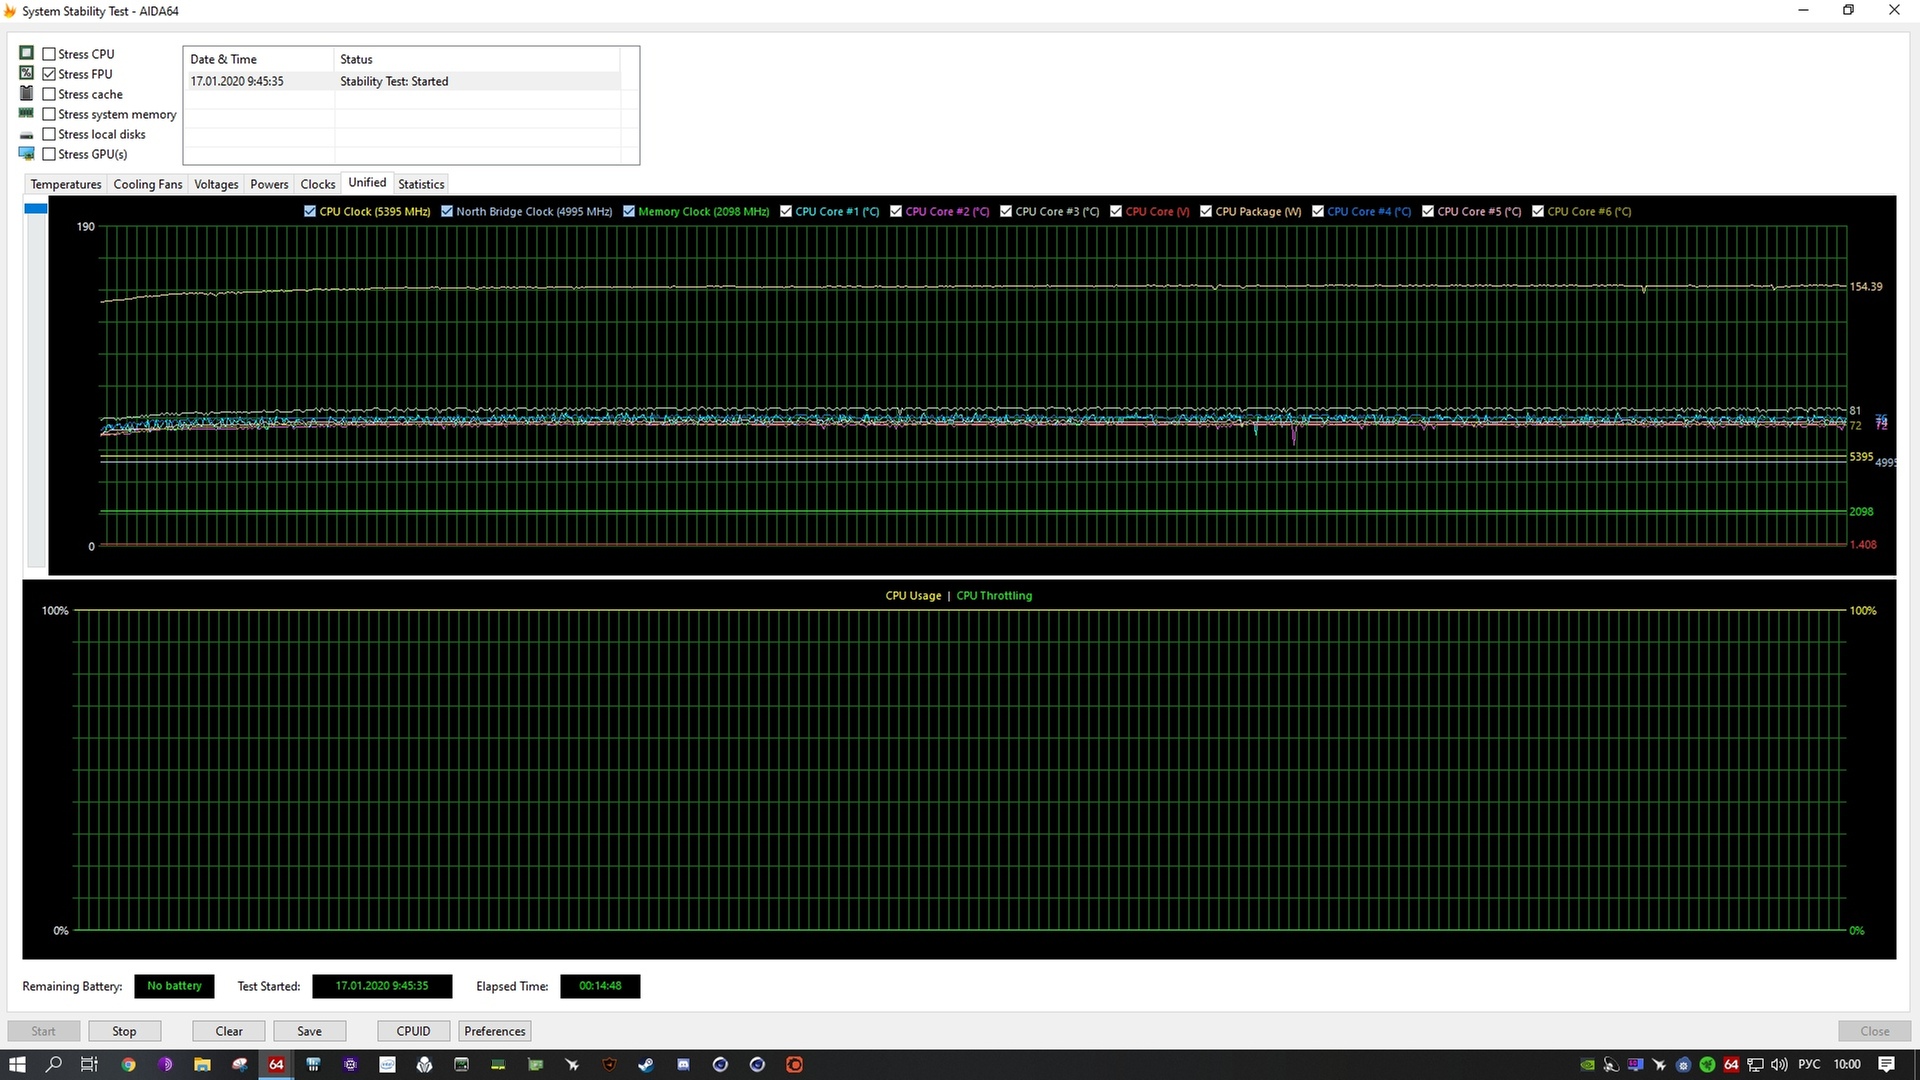Enable the Stress CPU checkbox
Screen dimensions: 1920x1080
pyautogui.click(x=49, y=54)
